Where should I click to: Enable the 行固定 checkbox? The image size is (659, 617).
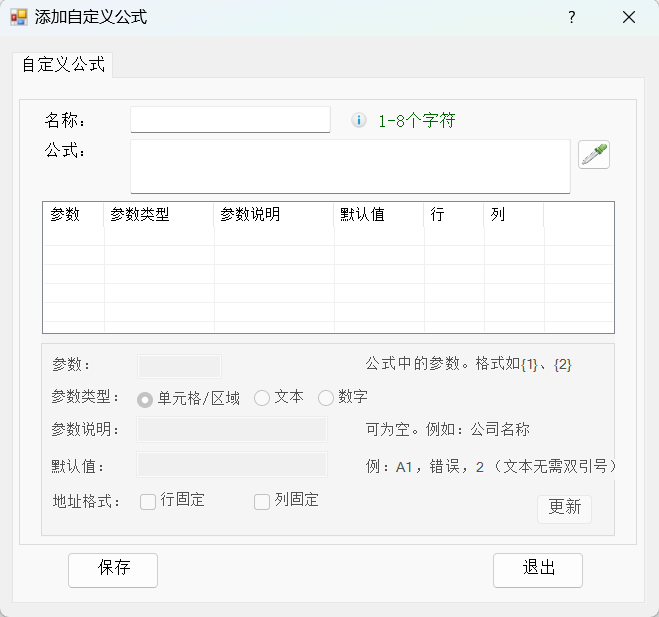pos(148,501)
